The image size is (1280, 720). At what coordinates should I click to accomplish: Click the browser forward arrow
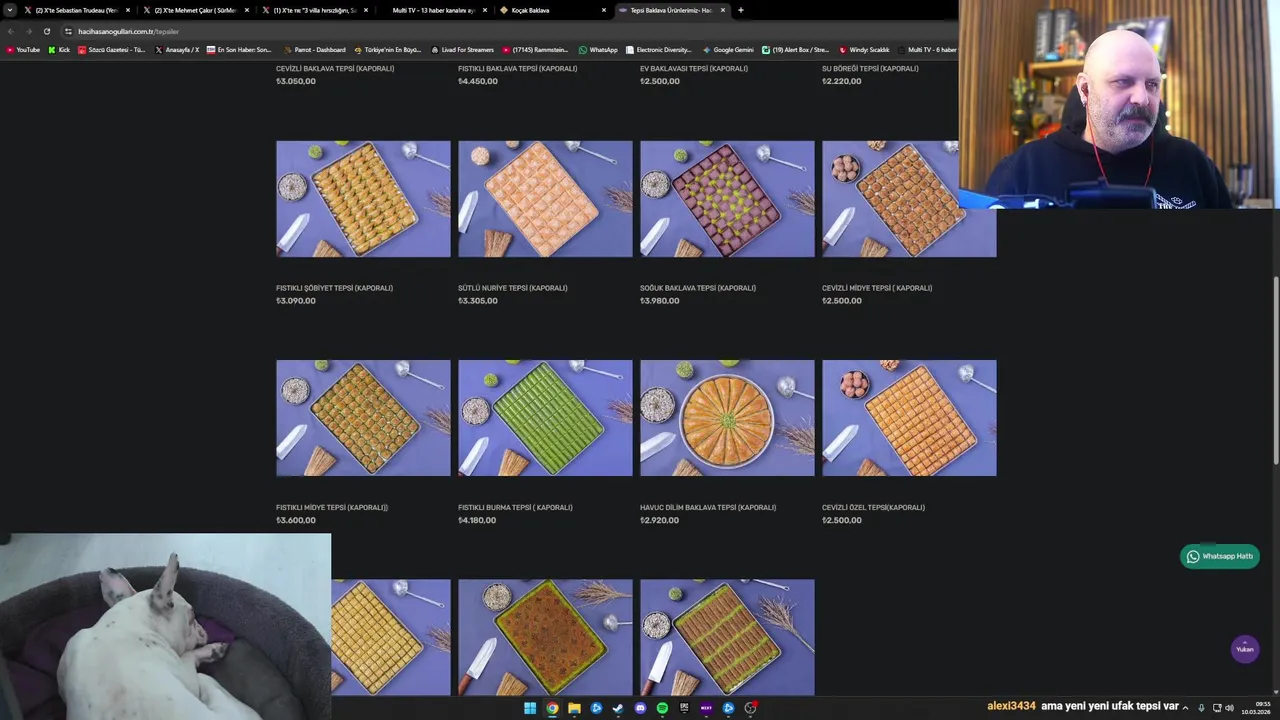pos(28,31)
